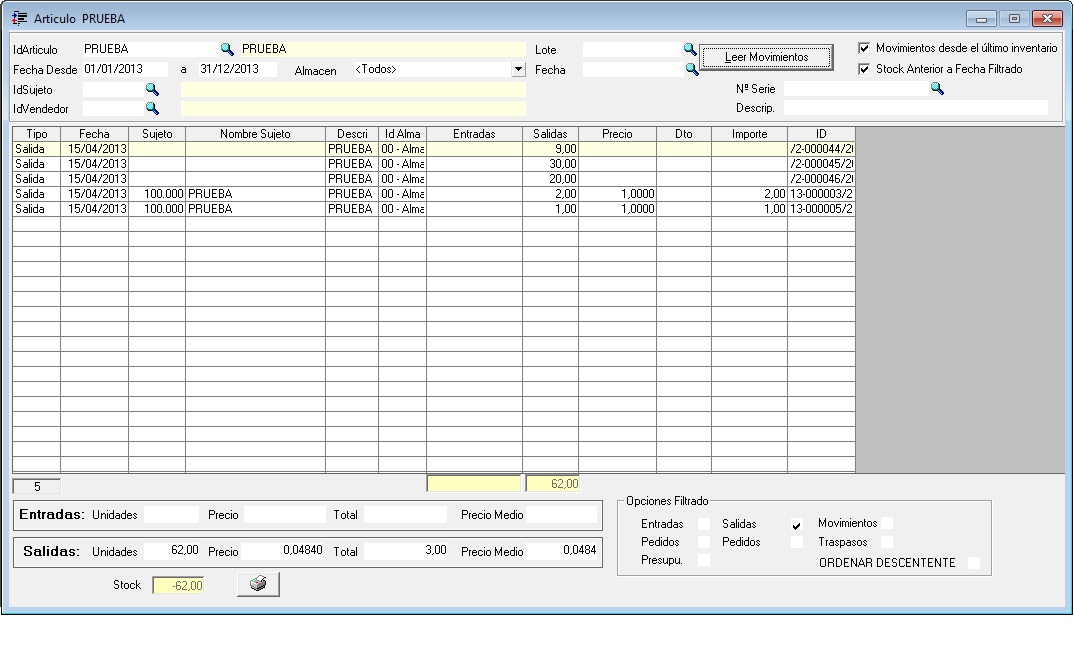Enable Pedidos checkbox under Salidas

click(797, 542)
